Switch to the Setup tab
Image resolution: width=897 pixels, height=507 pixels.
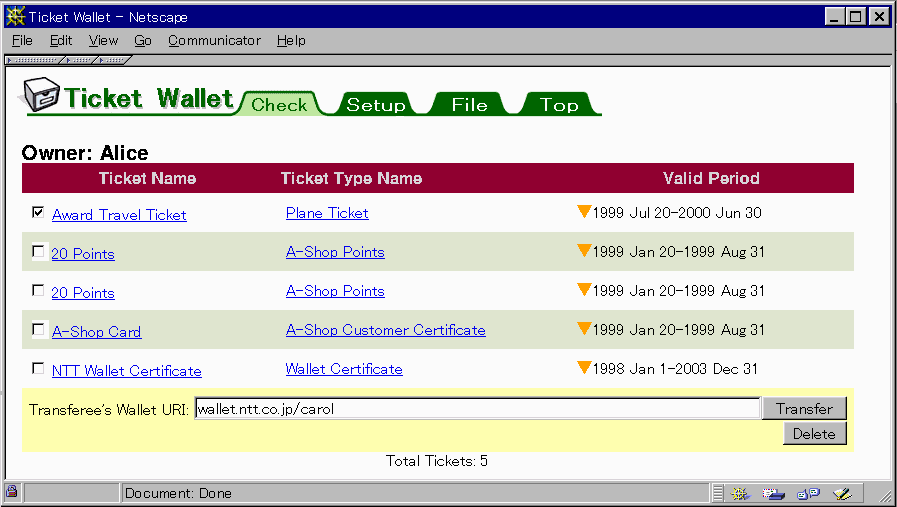click(x=376, y=105)
